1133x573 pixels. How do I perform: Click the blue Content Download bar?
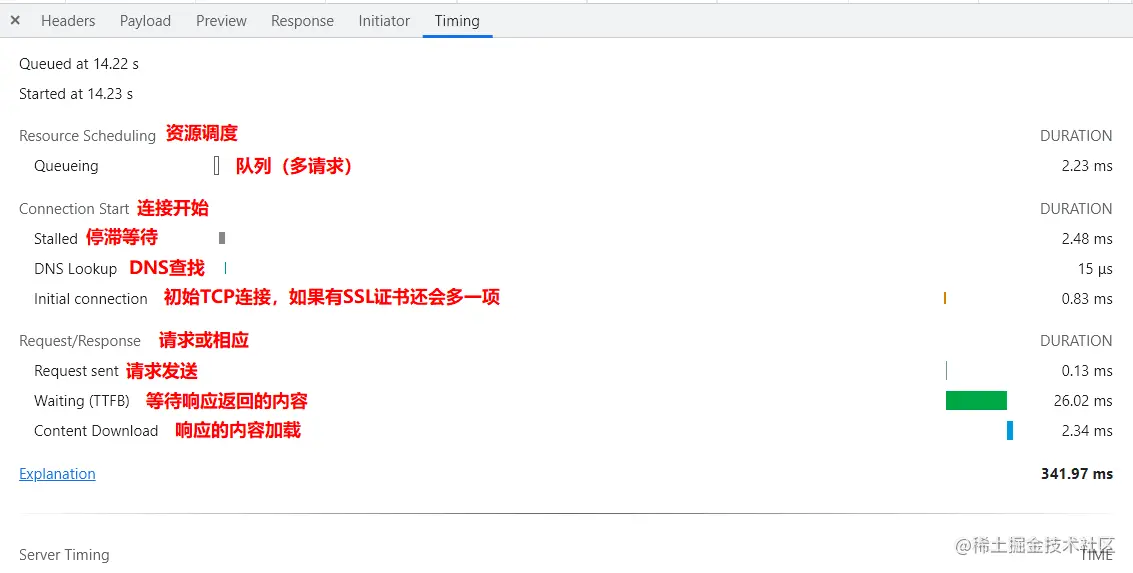coord(1010,431)
